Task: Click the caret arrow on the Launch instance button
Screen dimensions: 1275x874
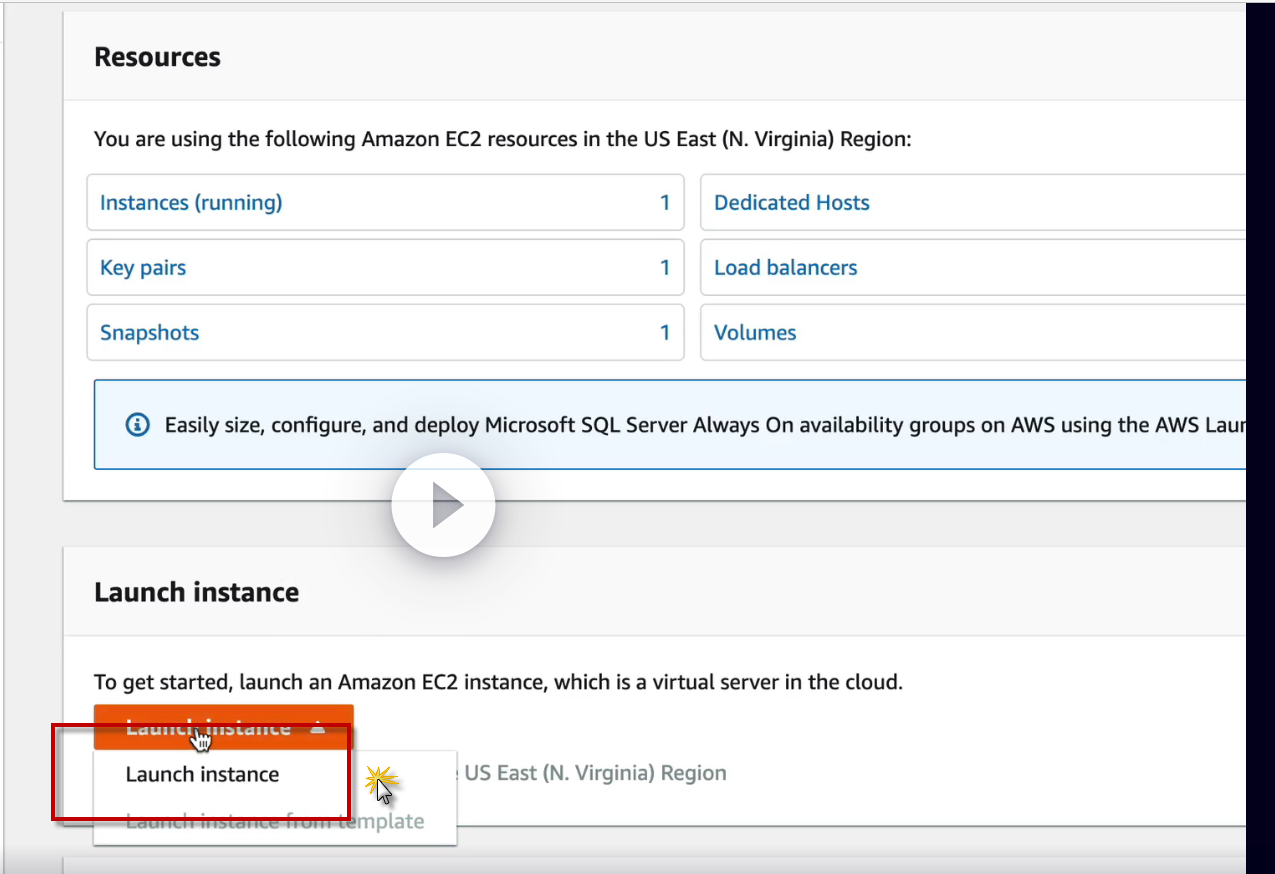Action: (x=318, y=728)
